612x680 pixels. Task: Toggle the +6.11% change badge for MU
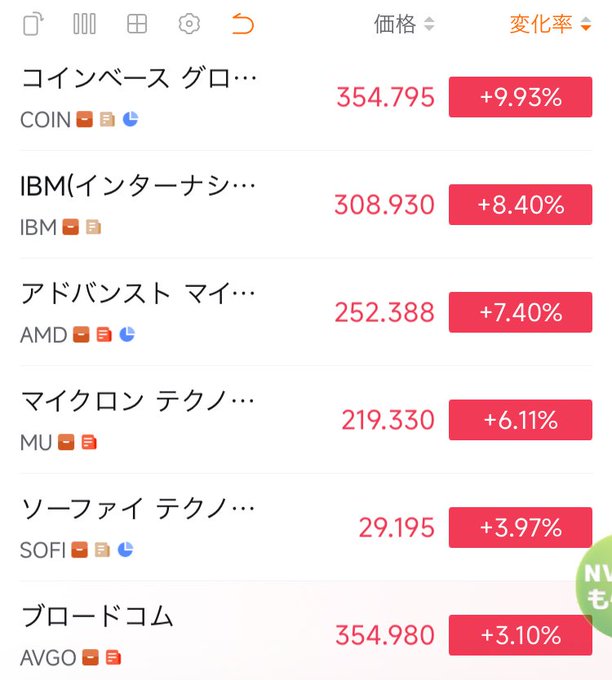(x=520, y=420)
